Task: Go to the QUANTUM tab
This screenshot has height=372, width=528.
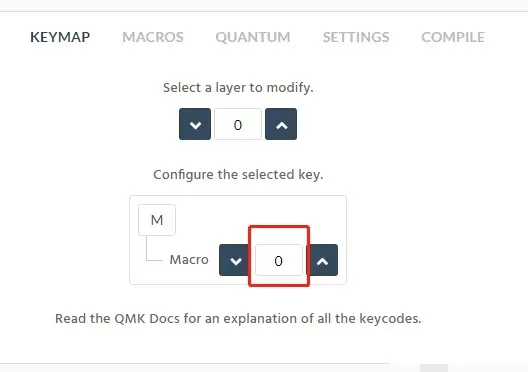Action: tap(253, 37)
